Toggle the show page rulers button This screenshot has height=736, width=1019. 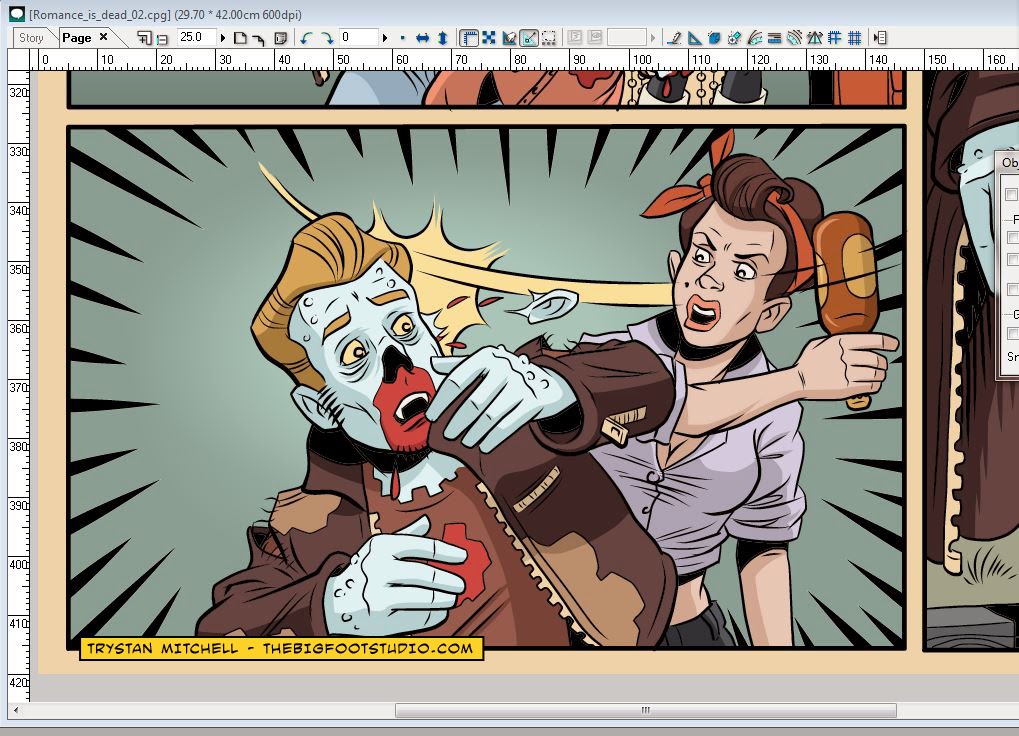tap(469, 38)
